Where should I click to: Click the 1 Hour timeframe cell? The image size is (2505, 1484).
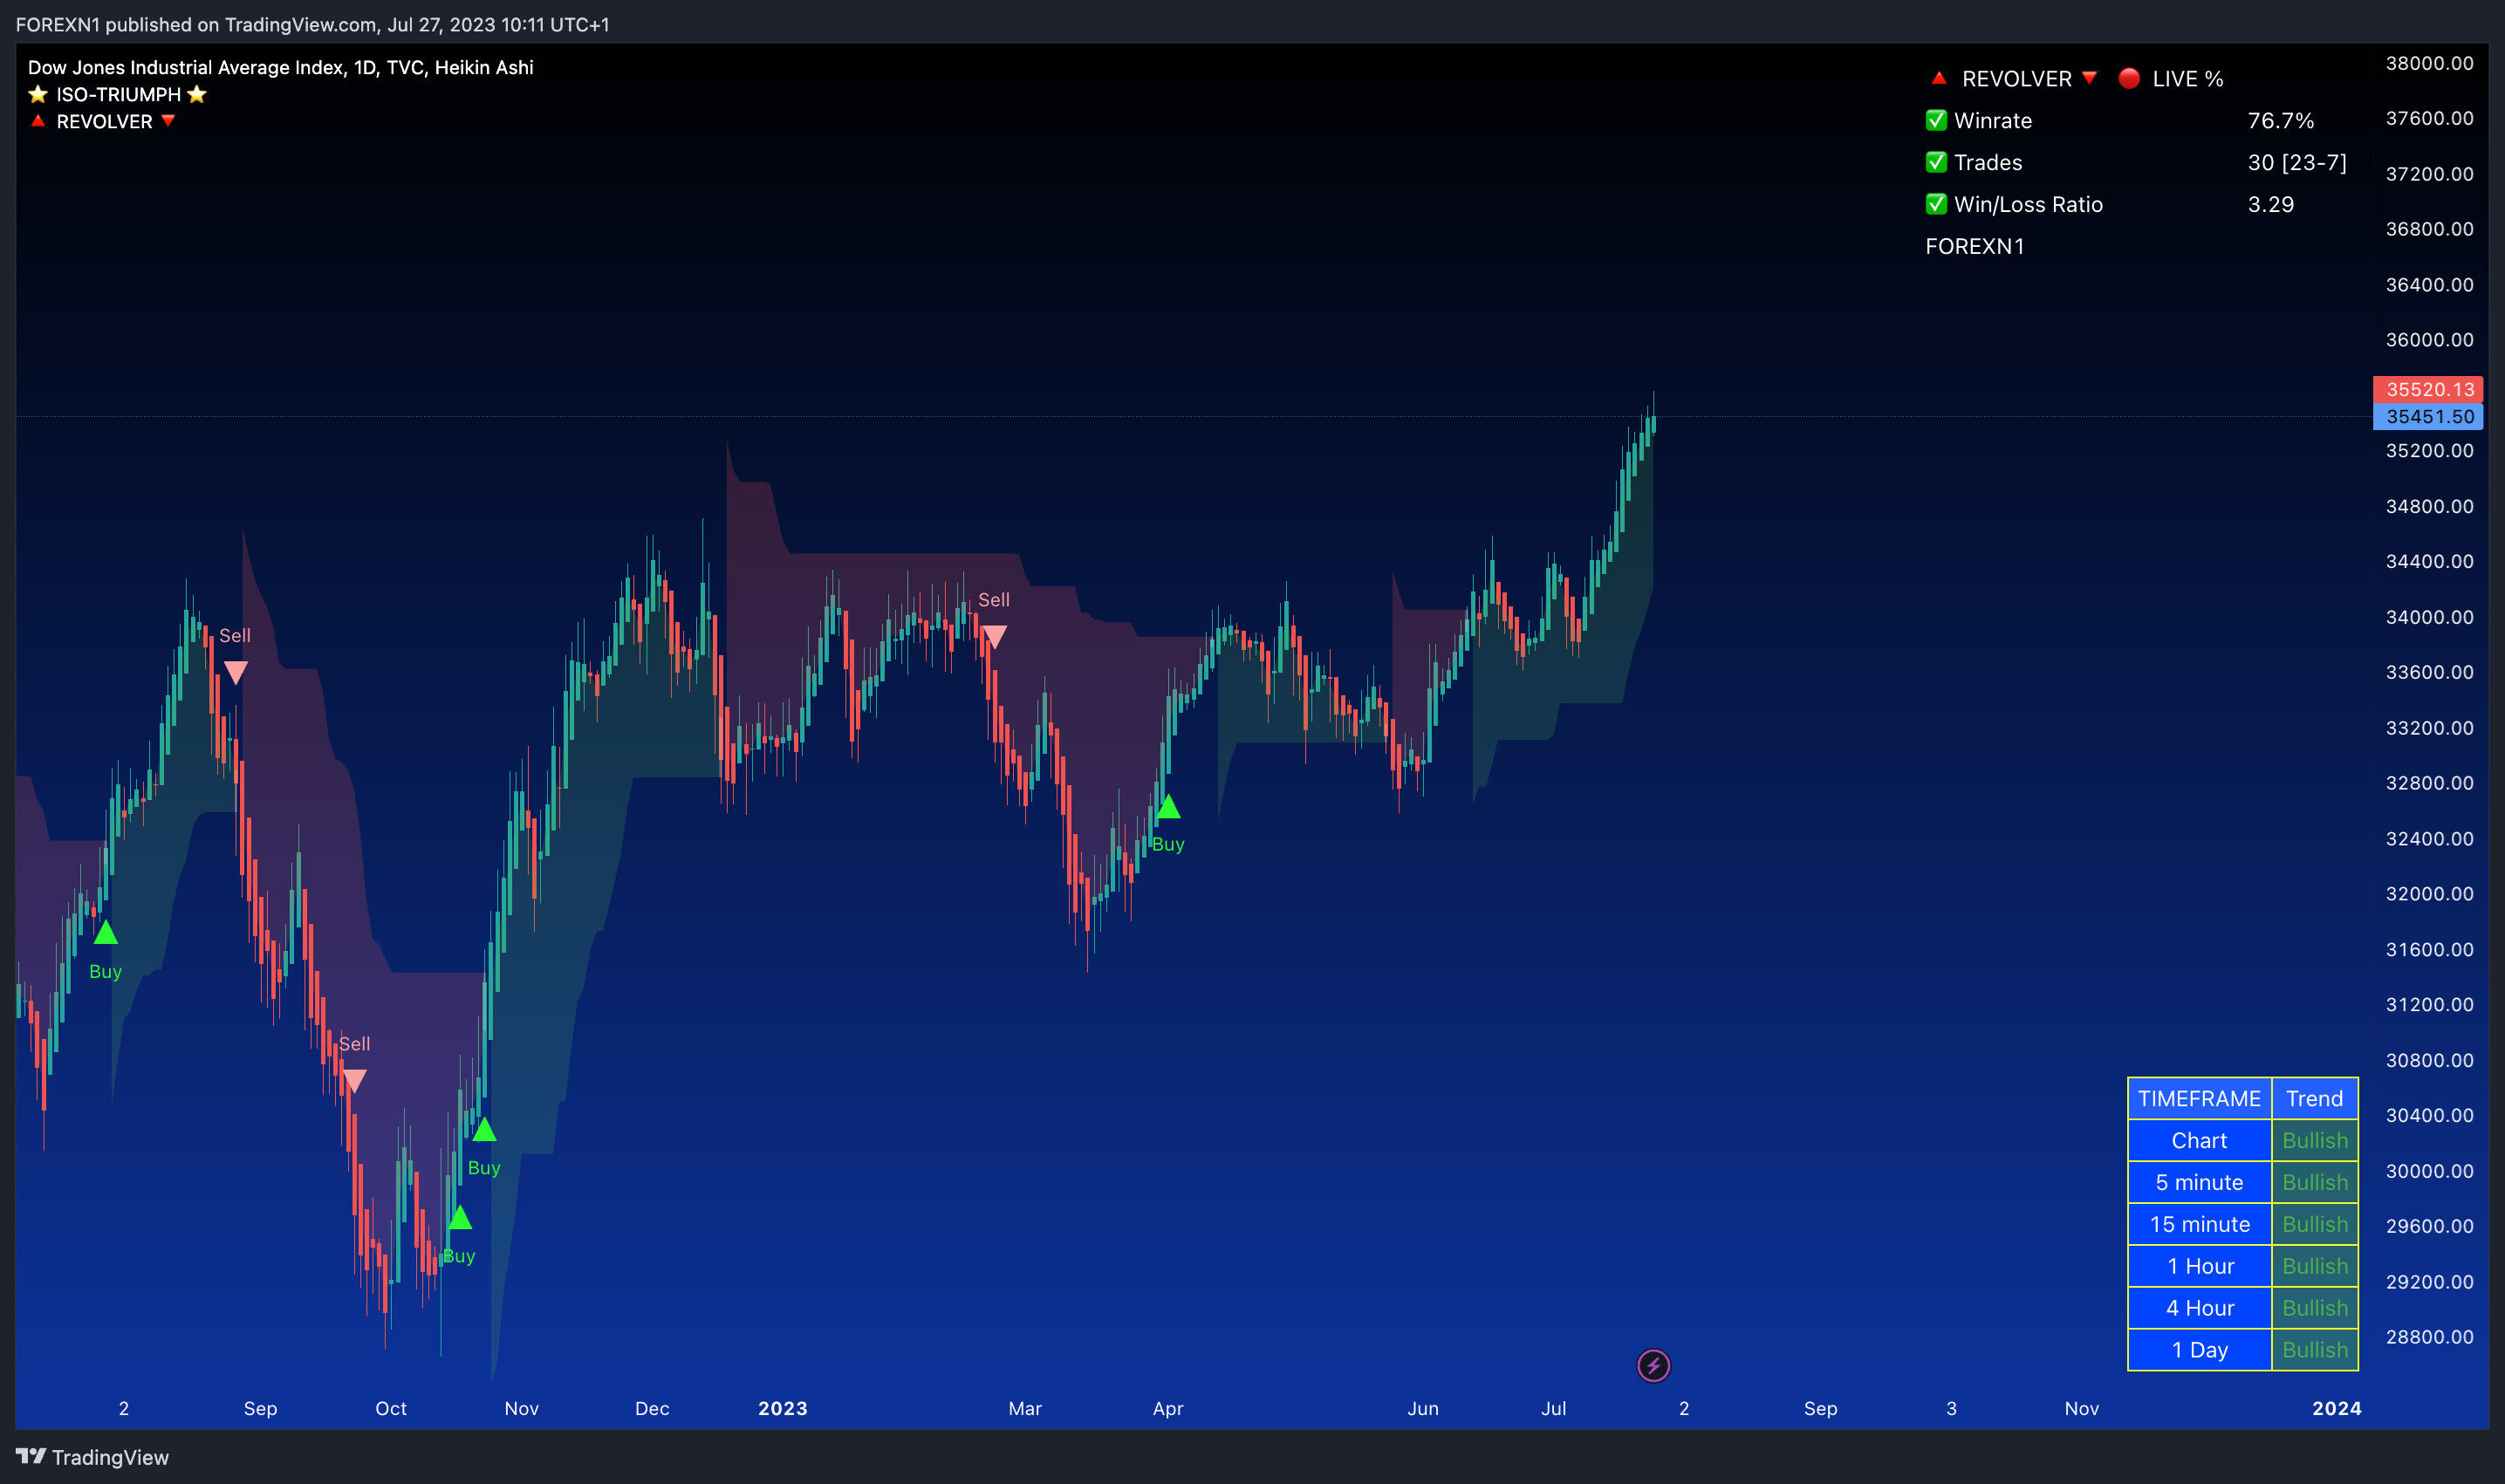[x=2199, y=1267]
